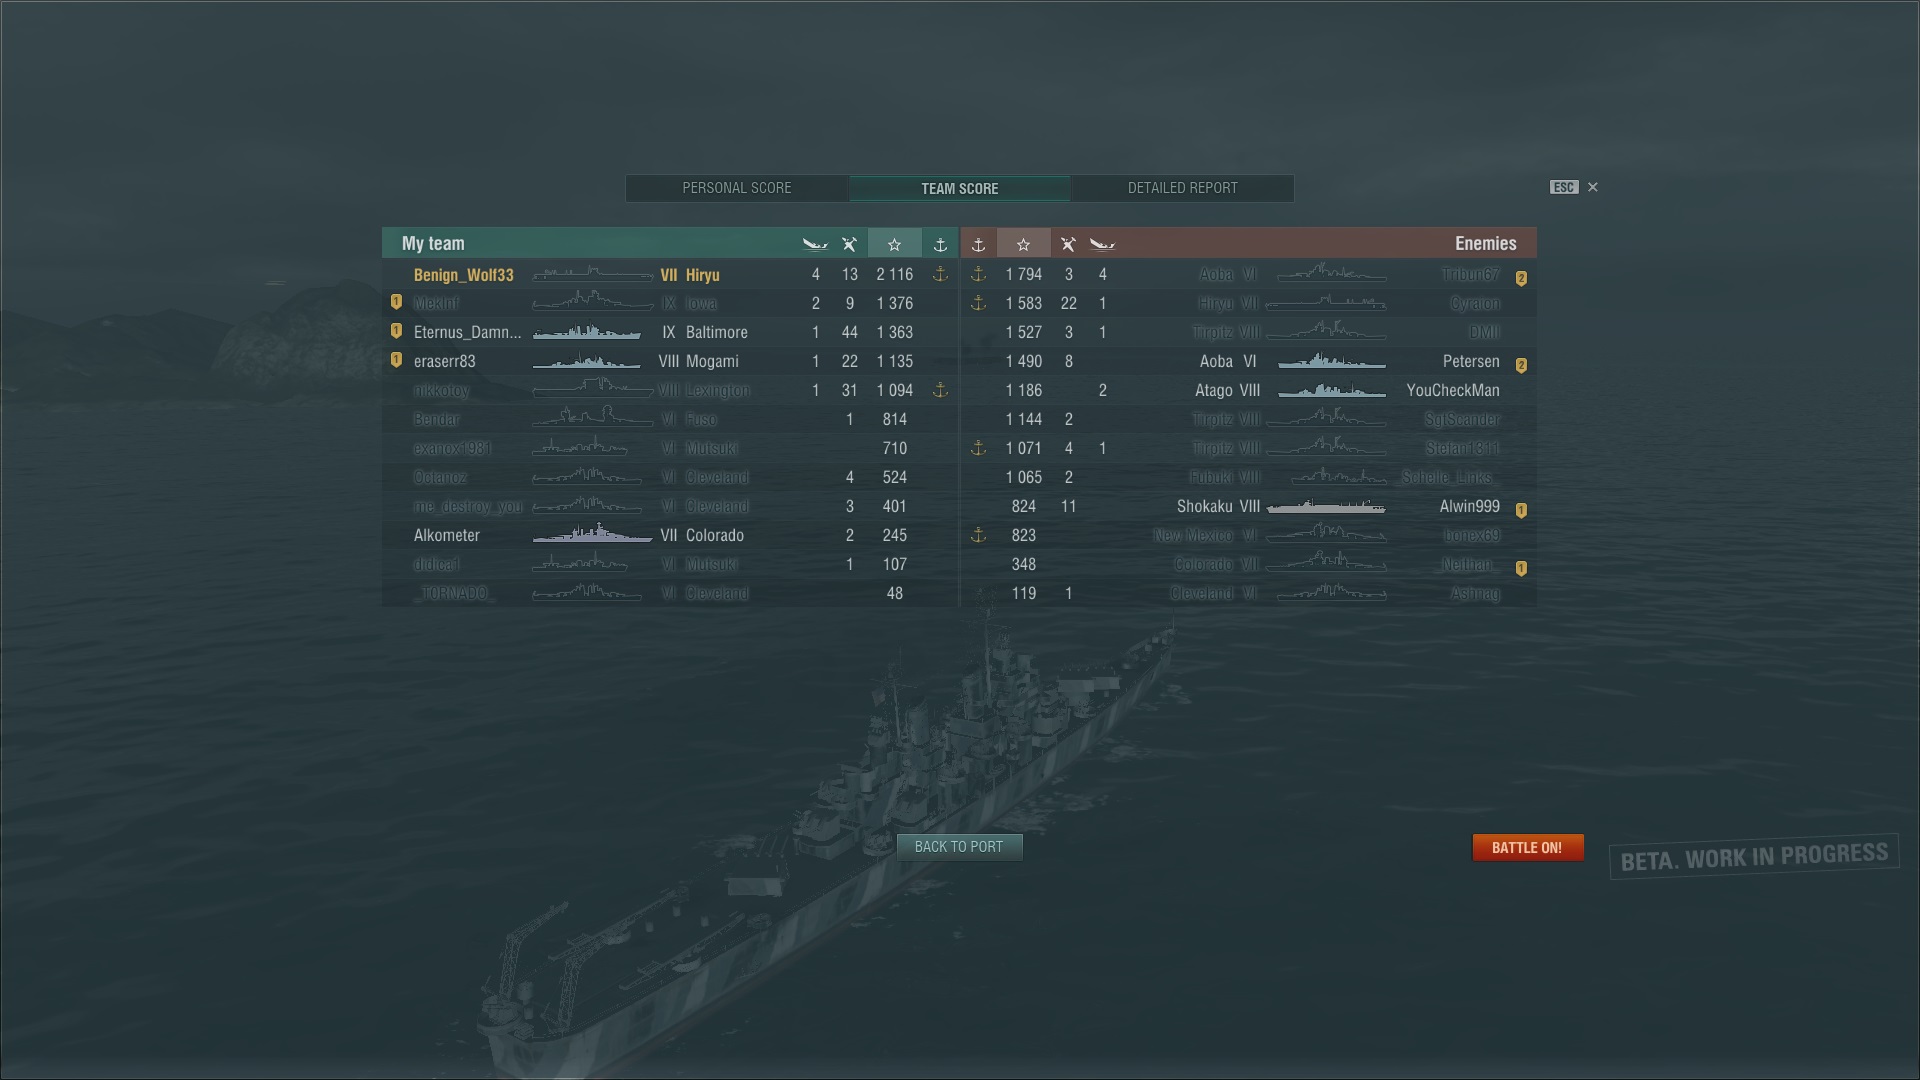Click the division badge next to Petersen
Screen dimensions: 1920x1080
coord(1521,365)
